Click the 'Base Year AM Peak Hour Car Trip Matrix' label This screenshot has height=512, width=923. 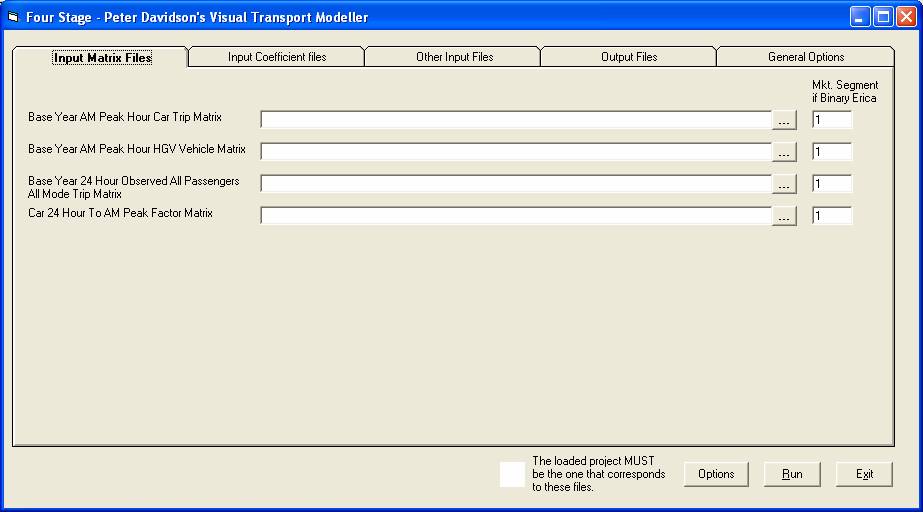[125, 117]
